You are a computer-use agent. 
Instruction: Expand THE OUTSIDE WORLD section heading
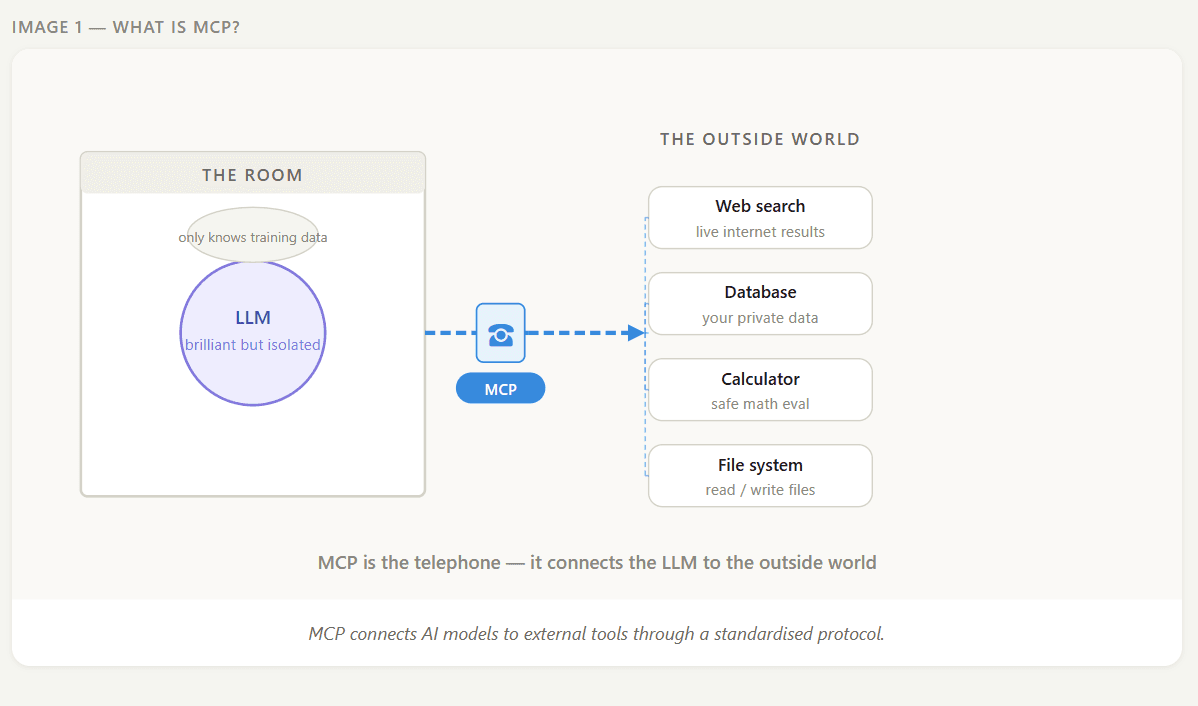759,139
